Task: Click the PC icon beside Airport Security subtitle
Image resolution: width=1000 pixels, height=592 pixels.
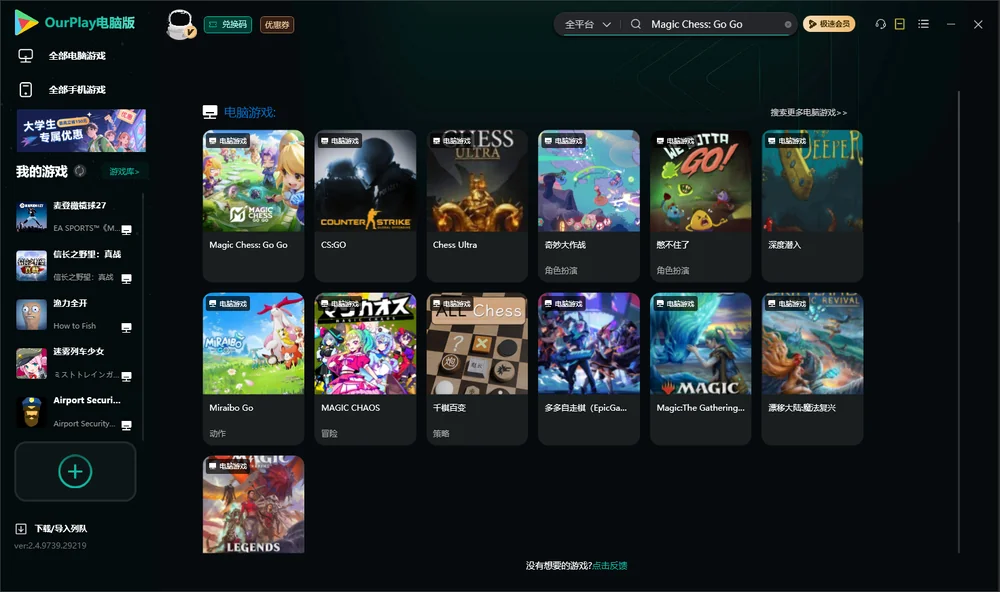Action: pyautogui.click(x=126, y=426)
